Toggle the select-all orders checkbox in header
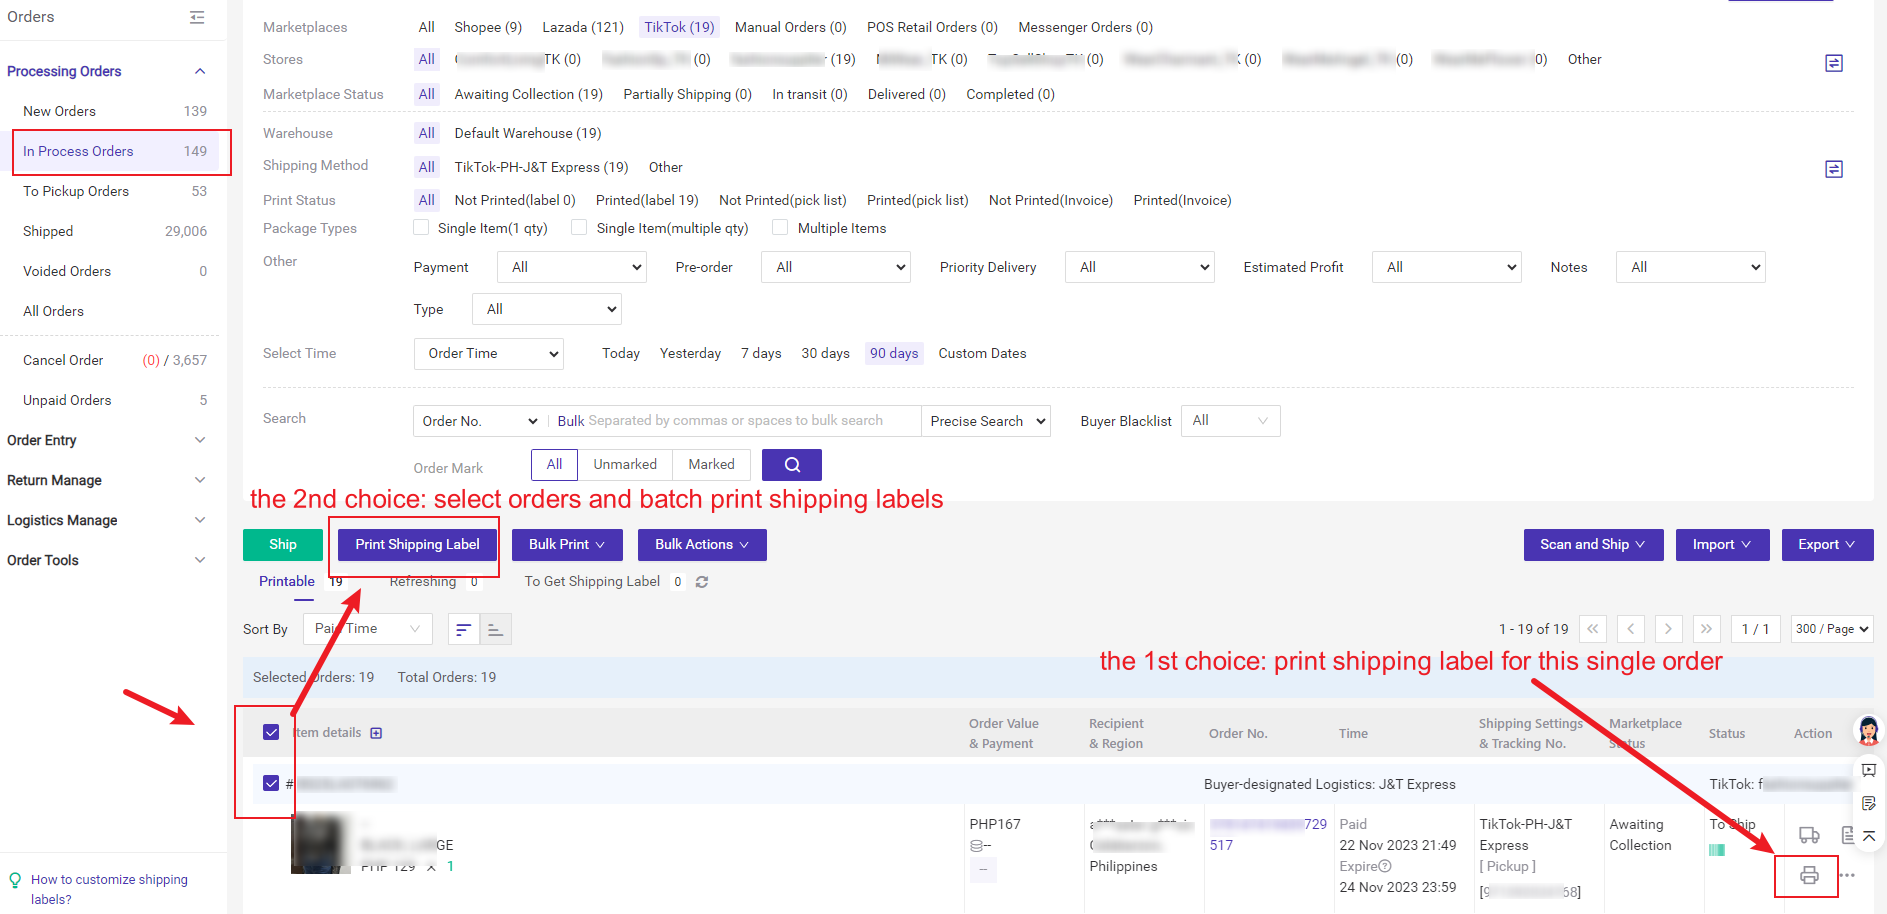Viewport: 1887px width, 914px height. [x=271, y=732]
